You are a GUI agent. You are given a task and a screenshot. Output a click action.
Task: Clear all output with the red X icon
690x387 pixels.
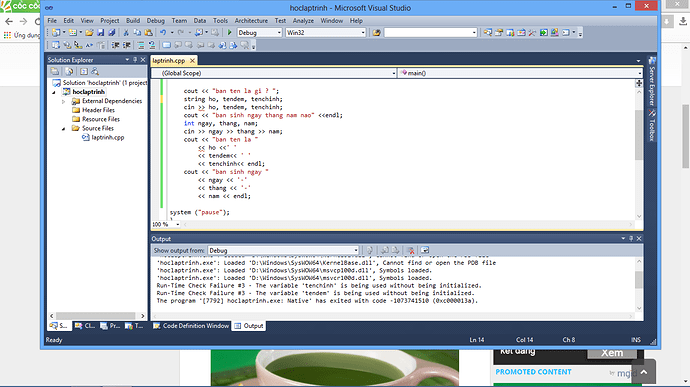pos(411,251)
